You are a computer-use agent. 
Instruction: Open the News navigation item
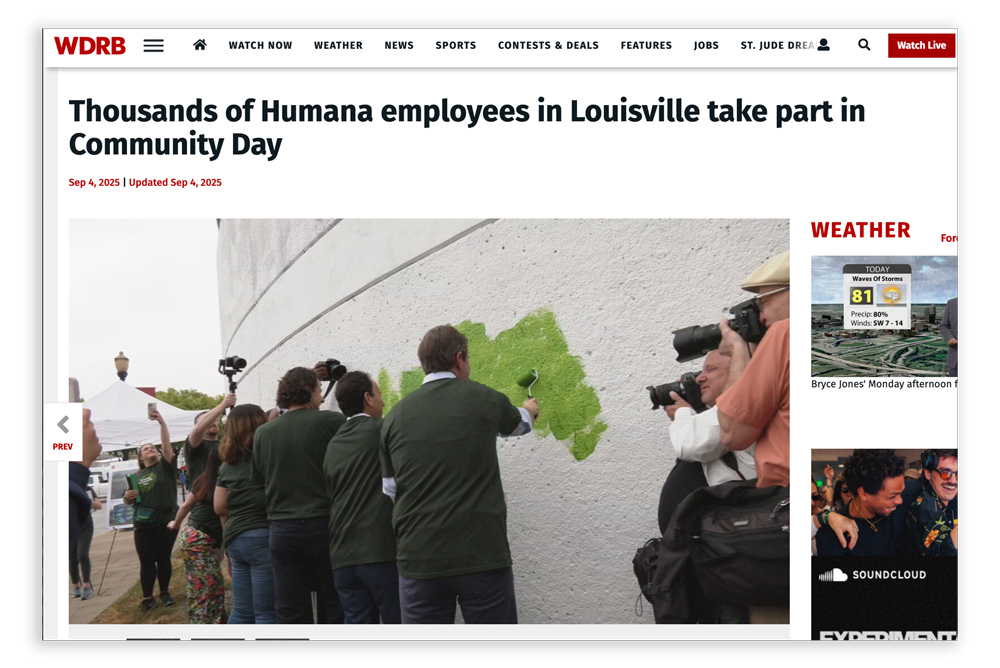click(x=399, y=45)
